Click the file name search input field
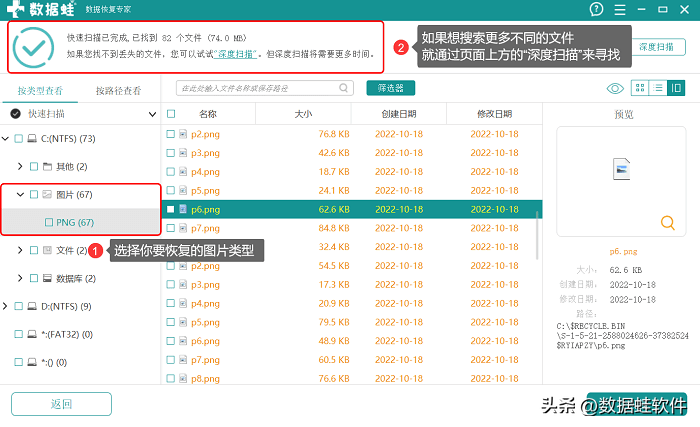Viewport: 700px width, 427px height. point(265,88)
